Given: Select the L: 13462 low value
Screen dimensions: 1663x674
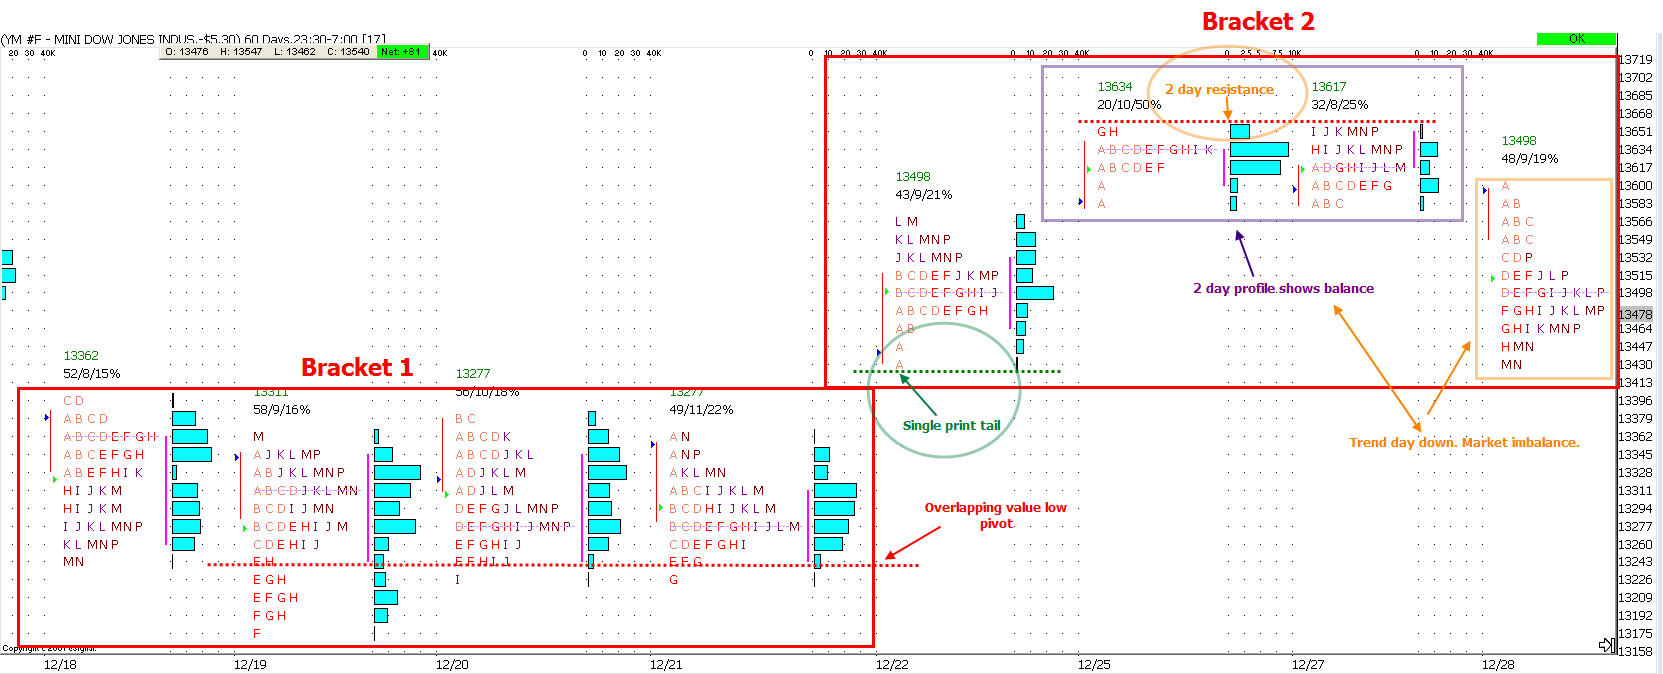Looking at the screenshot, I should pos(295,51).
